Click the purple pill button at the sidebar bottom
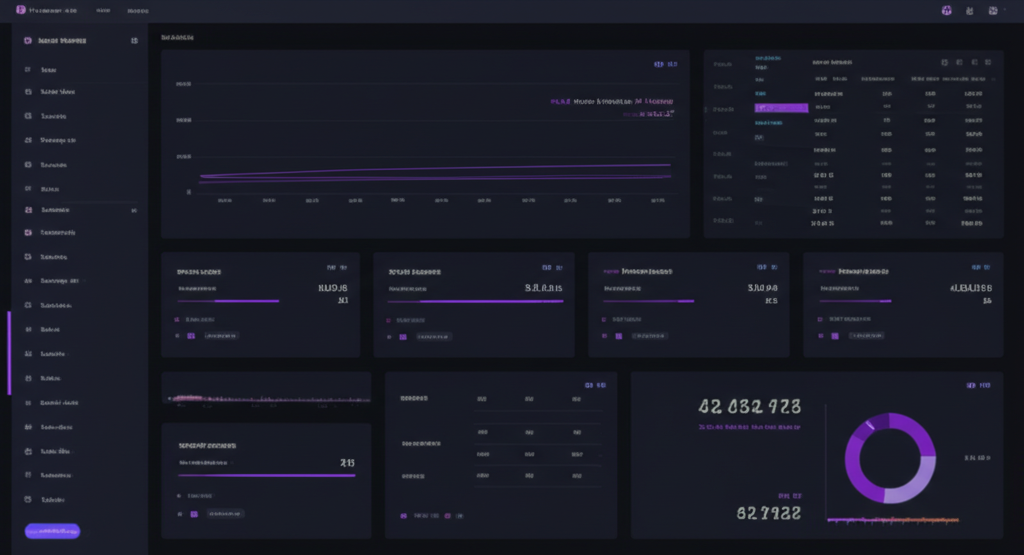 tap(52, 531)
